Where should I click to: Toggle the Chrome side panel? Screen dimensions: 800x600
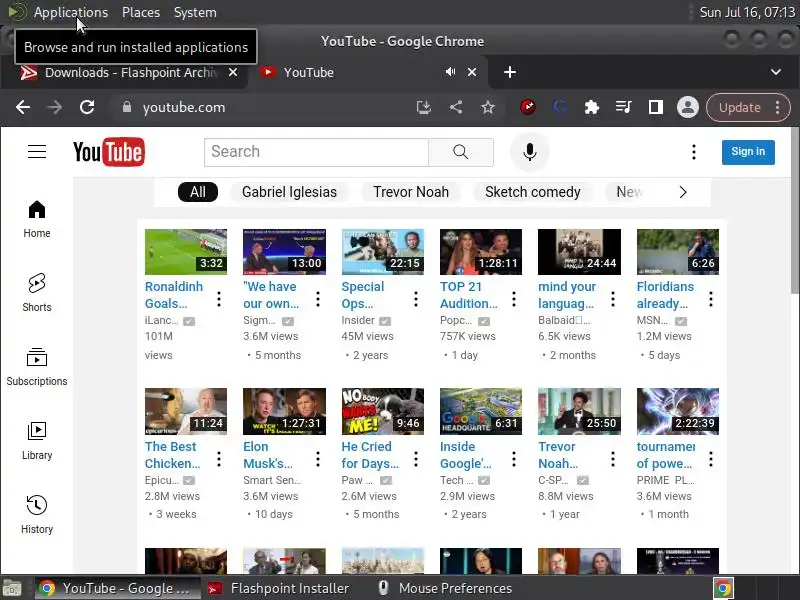656,107
